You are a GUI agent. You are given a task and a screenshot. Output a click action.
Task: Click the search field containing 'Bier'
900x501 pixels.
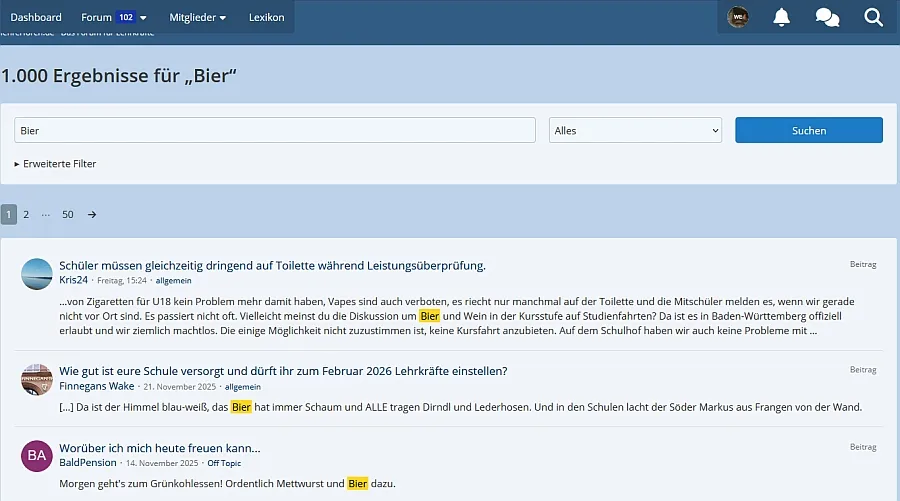click(x=275, y=130)
